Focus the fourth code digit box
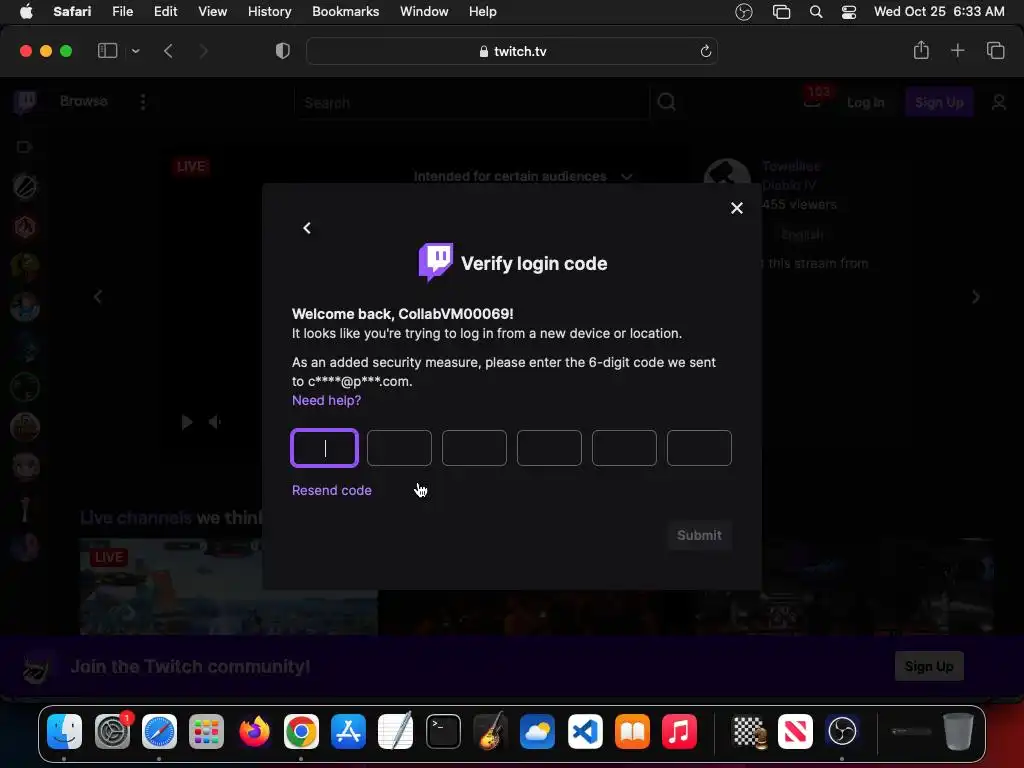Image resolution: width=1024 pixels, height=768 pixels. pyautogui.click(x=549, y=448)
